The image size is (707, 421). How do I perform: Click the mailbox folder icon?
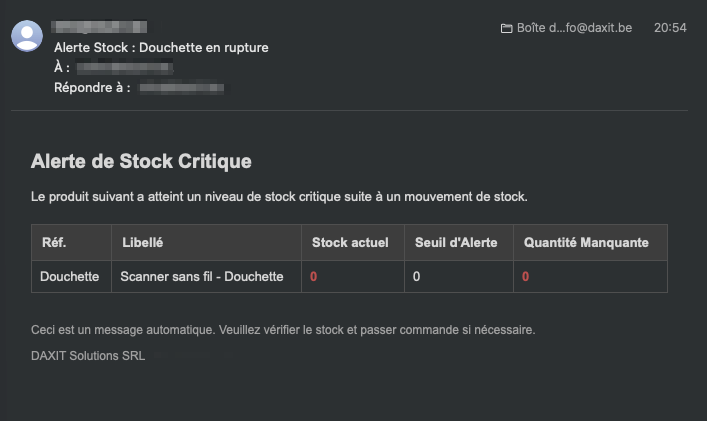pyautogui.click(x=506, y=28)
